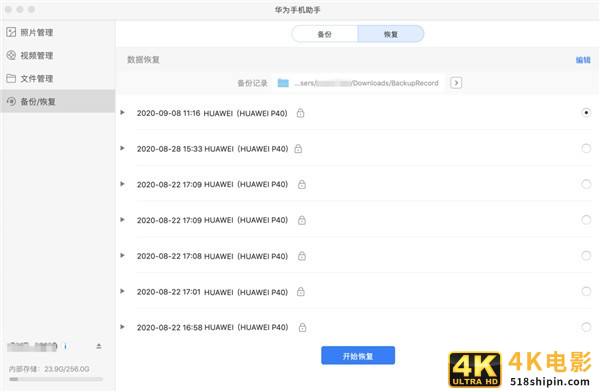The height and width of the screenshot is (392, 600).
Task: Select the 2020-09-08 11:16 backup radio button
Action: pyautogui.click(x=586, y=113)
